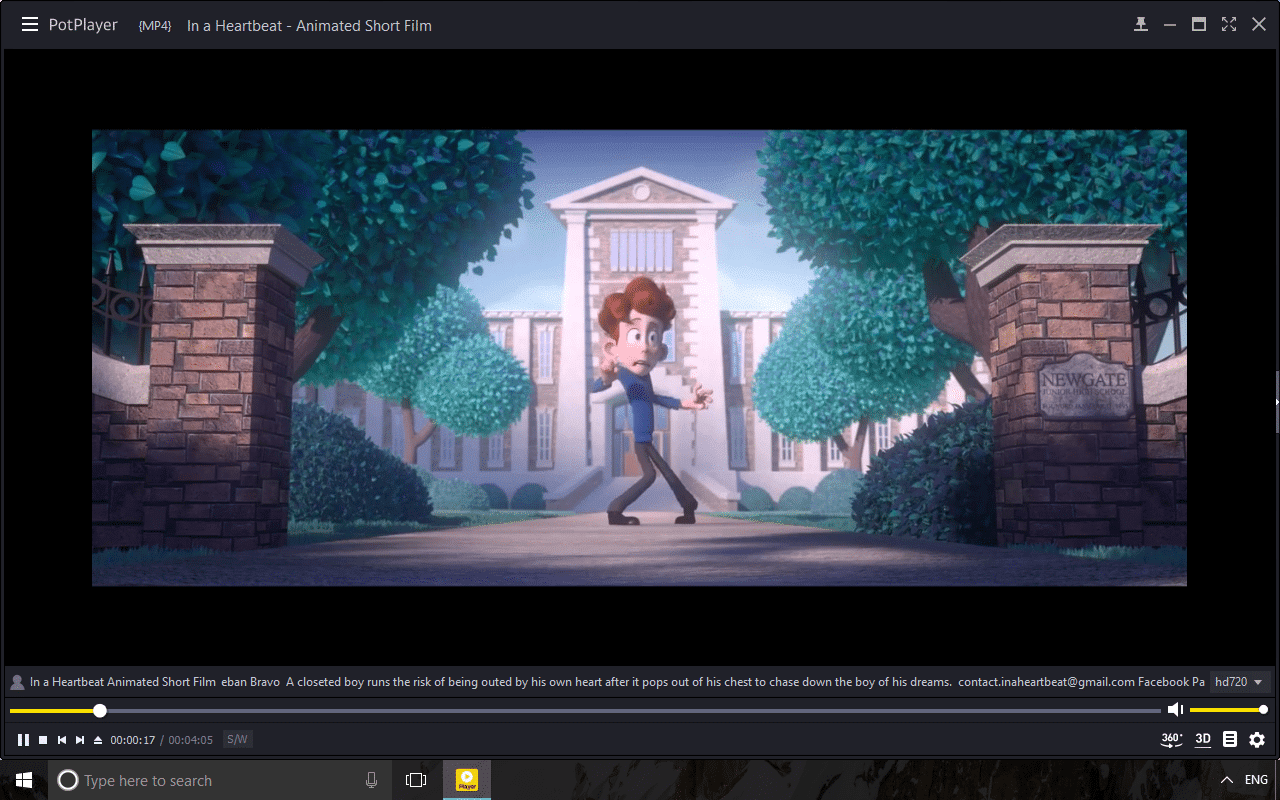Click the current time 00:00:17

coord(133,741)
